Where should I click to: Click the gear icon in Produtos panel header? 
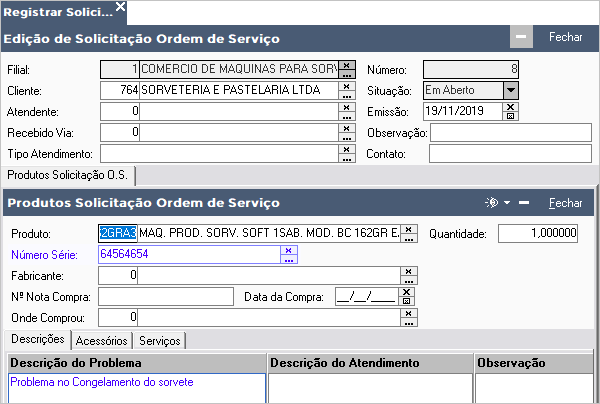(x=492, y=202)
